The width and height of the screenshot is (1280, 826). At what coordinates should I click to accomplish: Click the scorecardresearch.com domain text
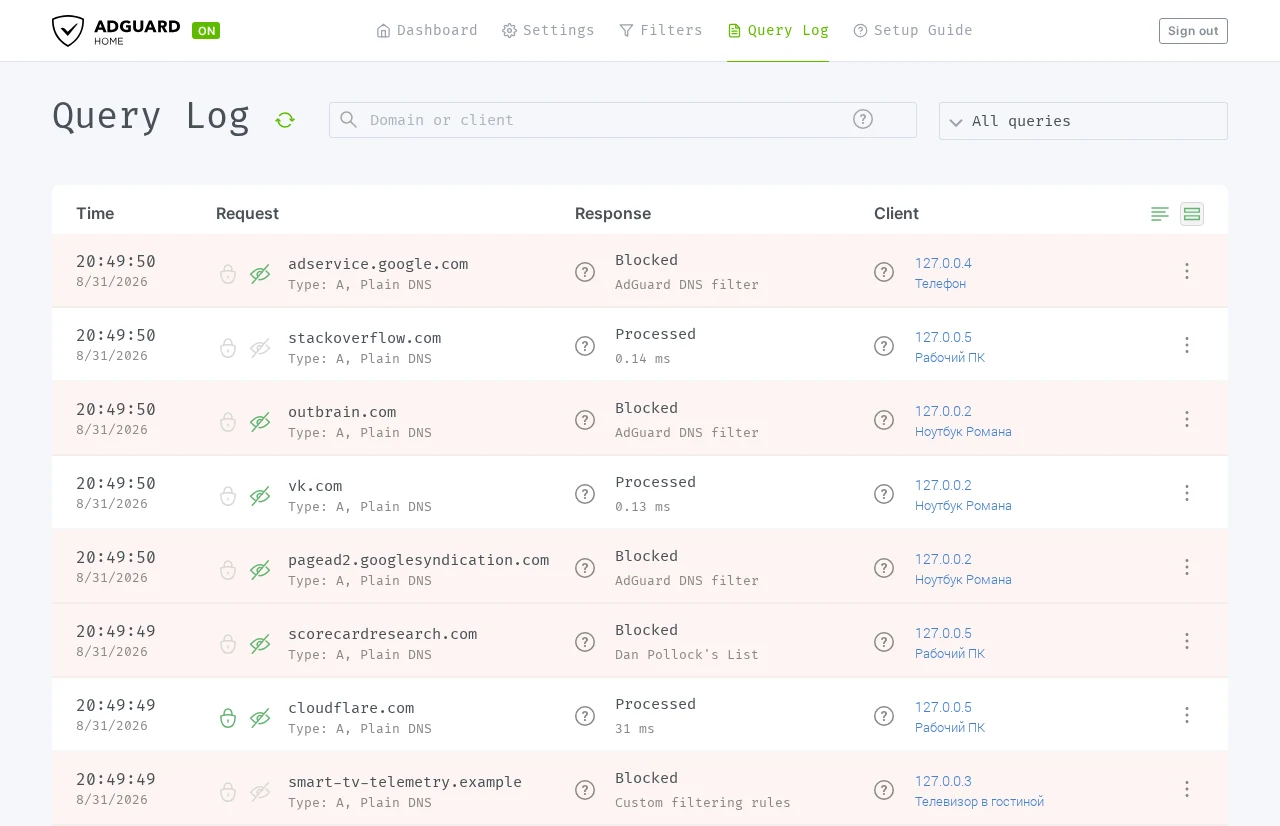click(383, 634)
